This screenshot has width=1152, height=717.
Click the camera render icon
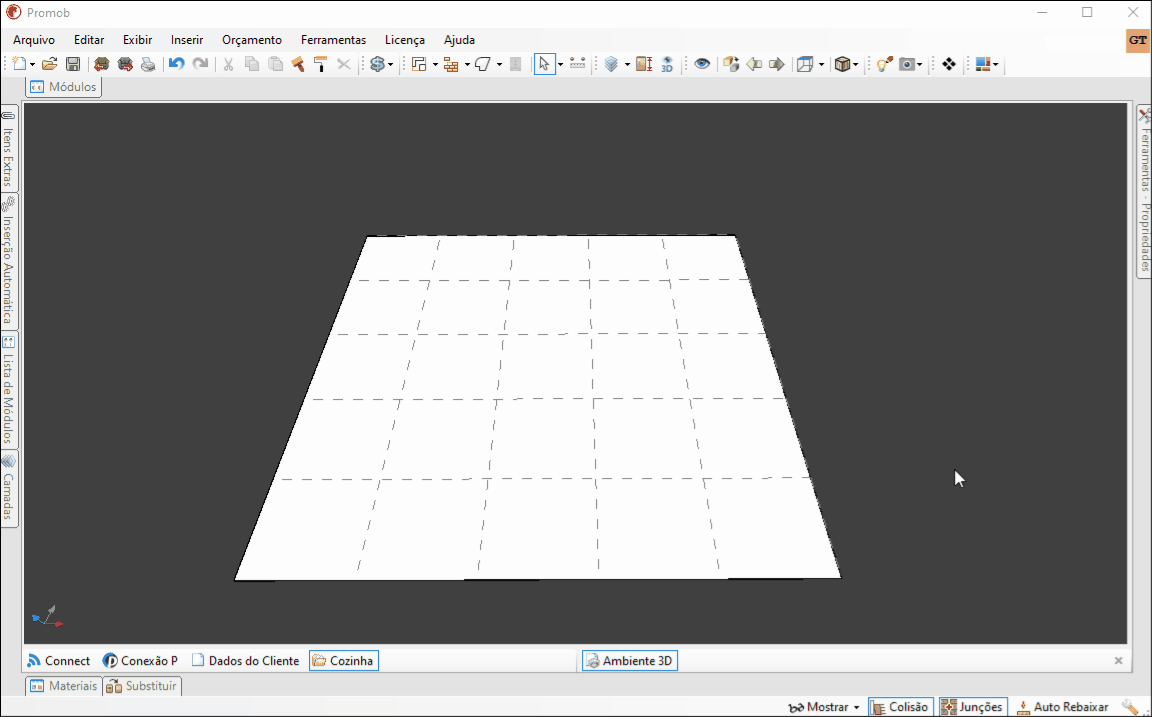908,64
